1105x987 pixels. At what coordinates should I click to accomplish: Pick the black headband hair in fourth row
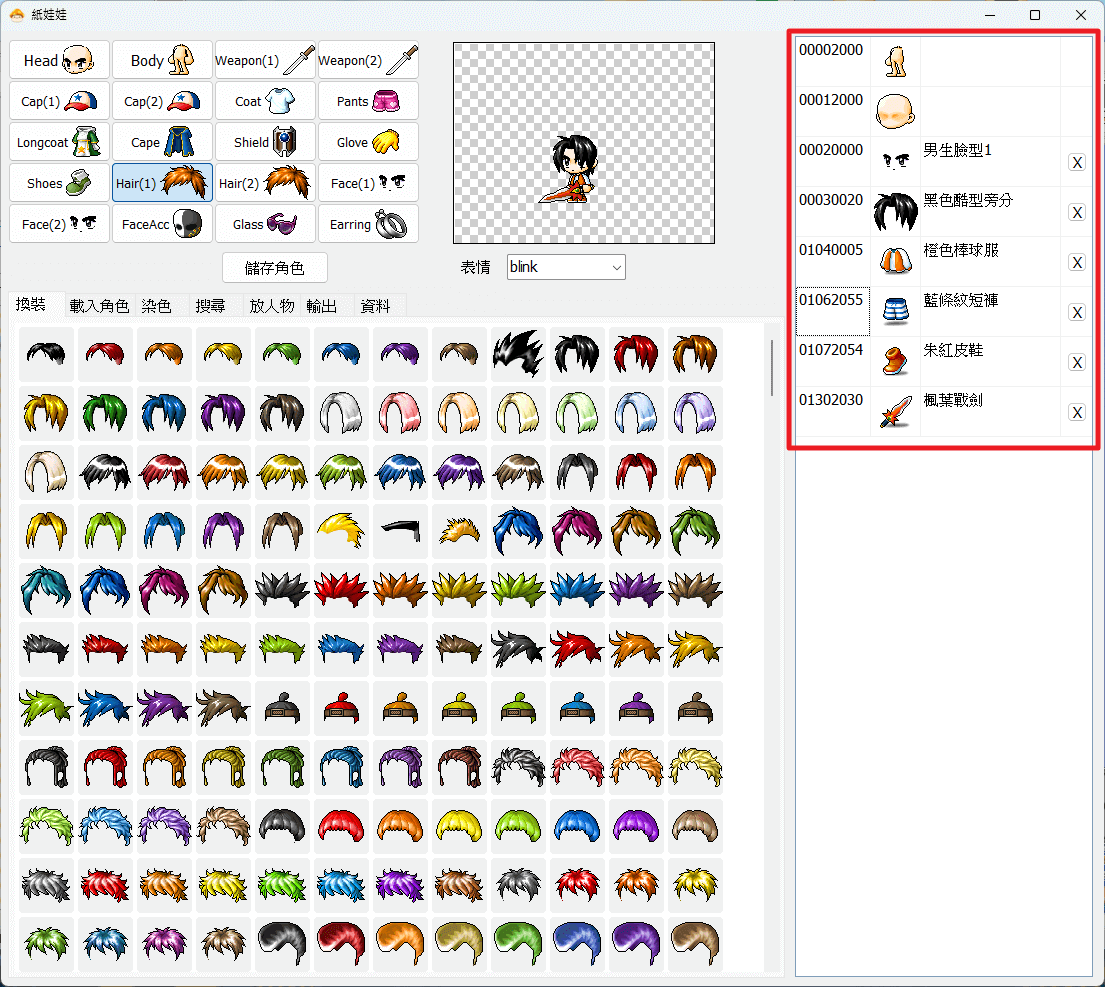click(400, 530)
